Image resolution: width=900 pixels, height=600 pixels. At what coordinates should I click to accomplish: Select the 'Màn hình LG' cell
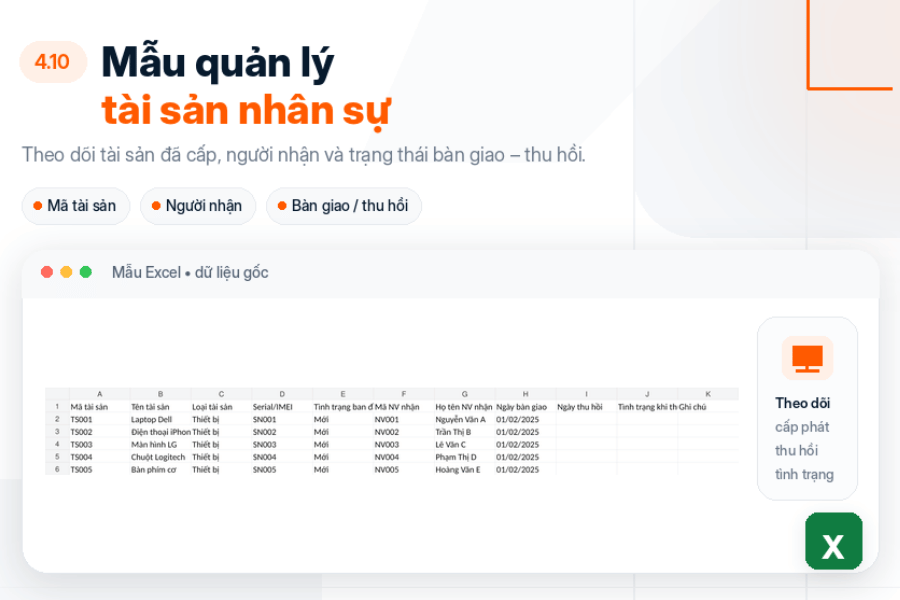161,444
